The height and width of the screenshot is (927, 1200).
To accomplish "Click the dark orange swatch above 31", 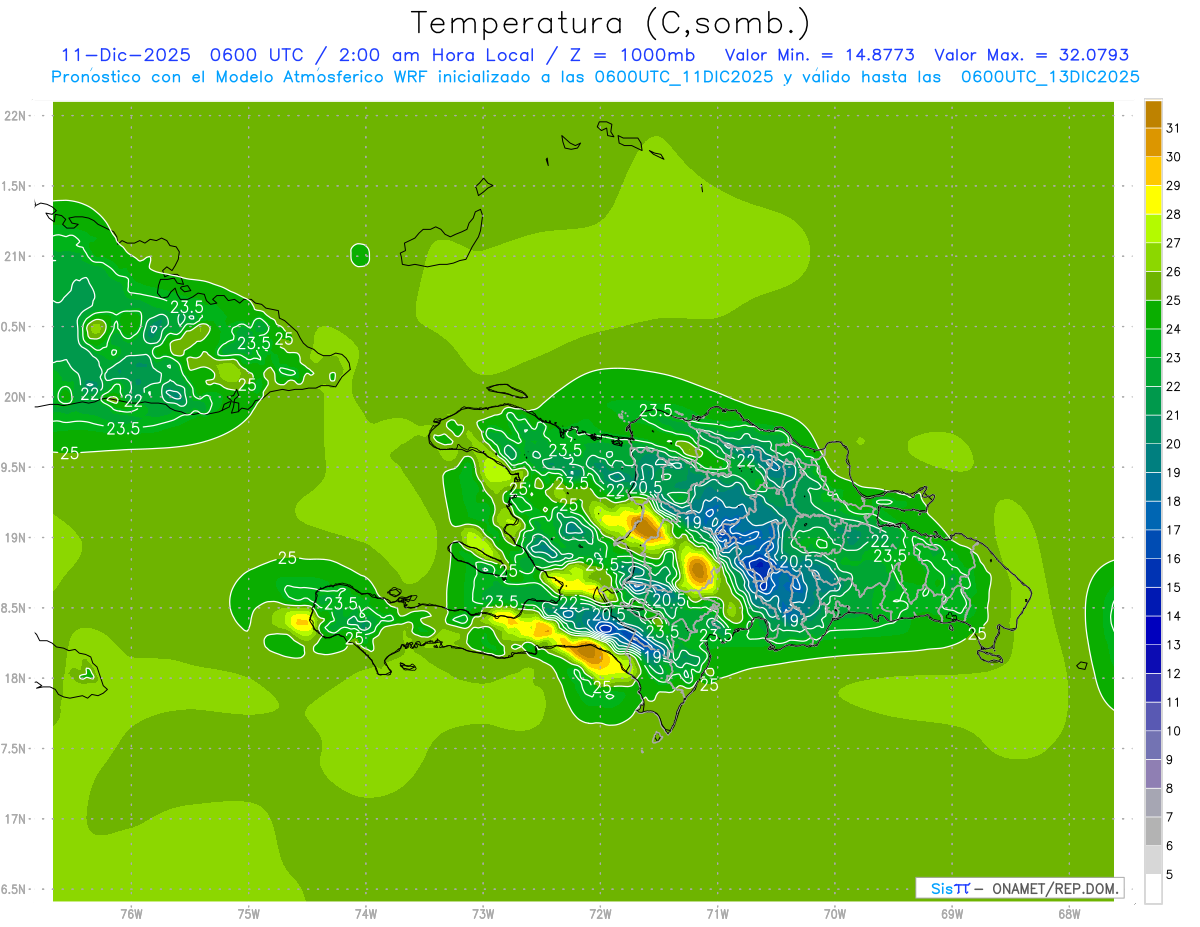I will (1153, 113).
